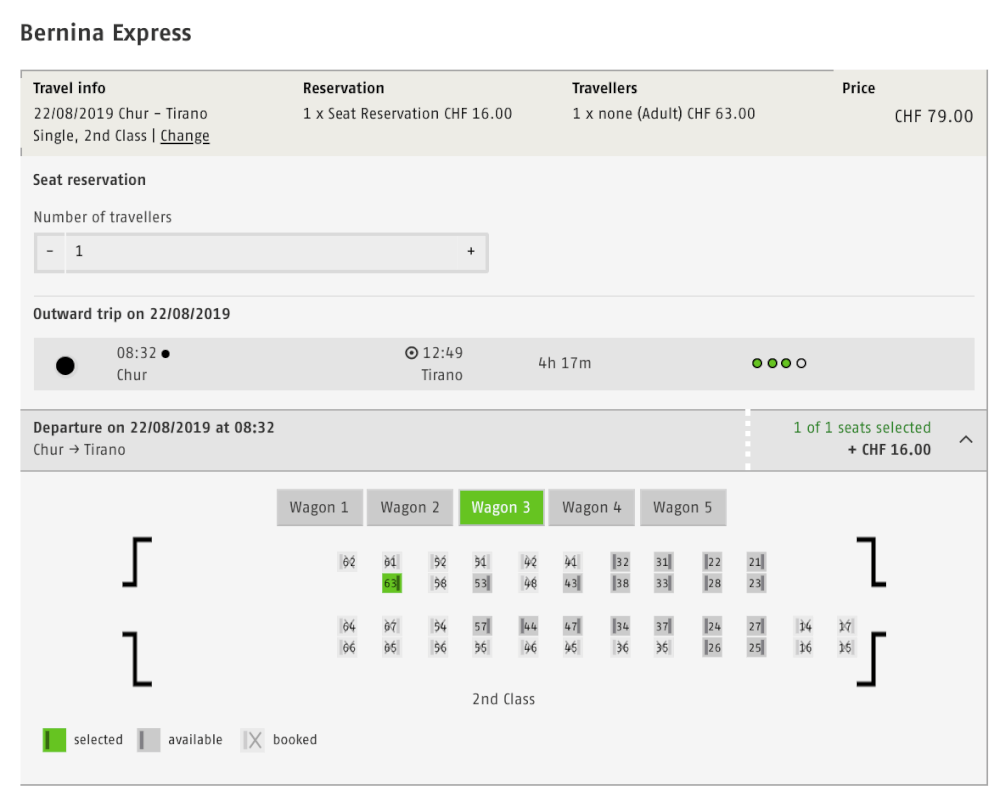The height and width of the screenshot is (796, 1000).
Task: Open the Change travel info link
Action: [185, 136]
